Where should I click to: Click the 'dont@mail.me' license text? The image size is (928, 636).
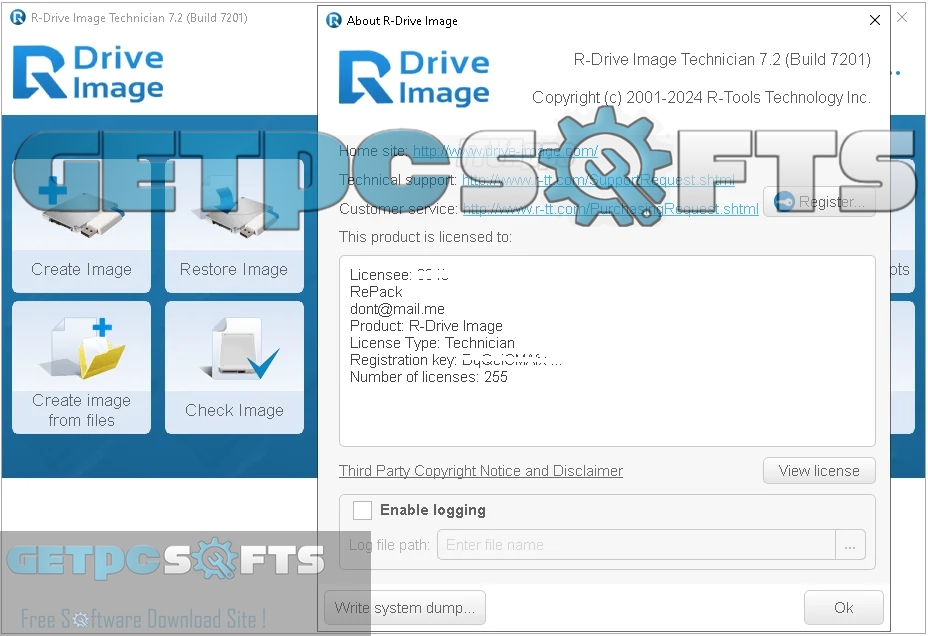coord(397,309)
